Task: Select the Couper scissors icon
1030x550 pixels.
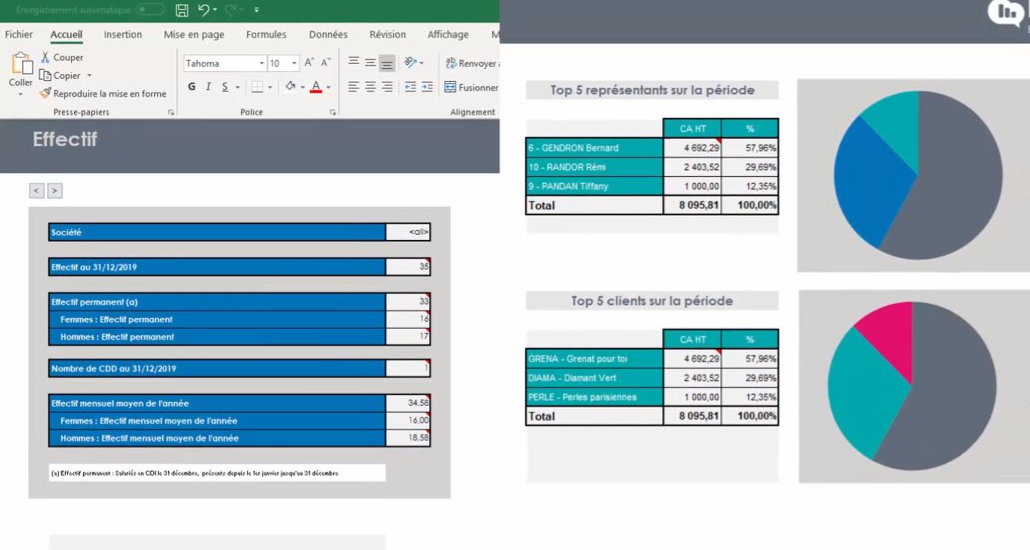Action: coord(45,57)
